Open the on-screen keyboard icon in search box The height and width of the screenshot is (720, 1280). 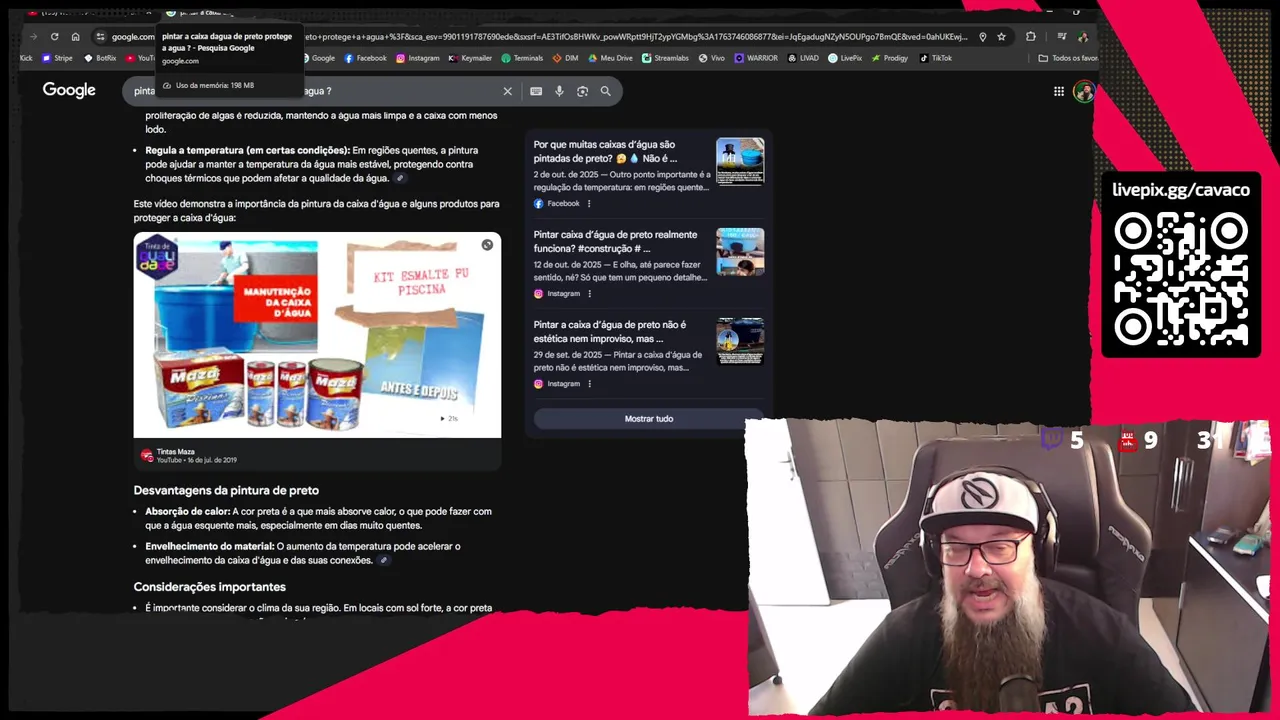pyautogui.click(x=536, y=91)
